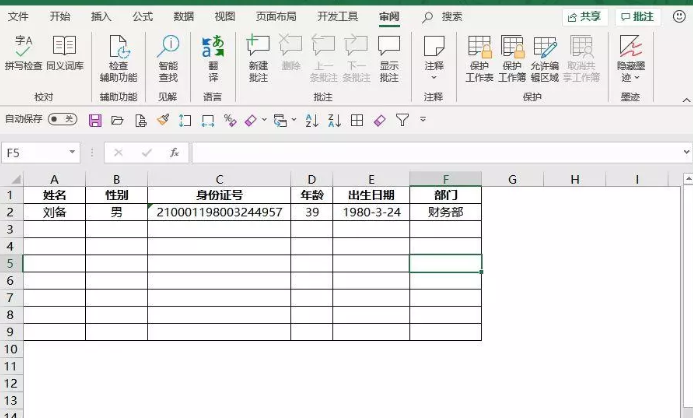Click the Share (共享) button
The image size is (693, 418).
coord(584,17)
